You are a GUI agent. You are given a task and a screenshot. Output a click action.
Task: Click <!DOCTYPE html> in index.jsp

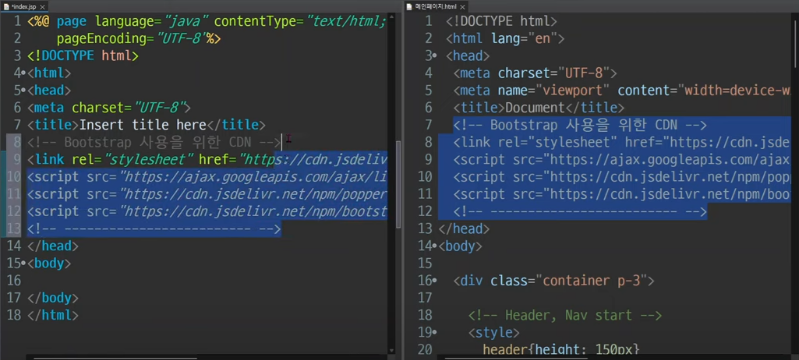83,56
